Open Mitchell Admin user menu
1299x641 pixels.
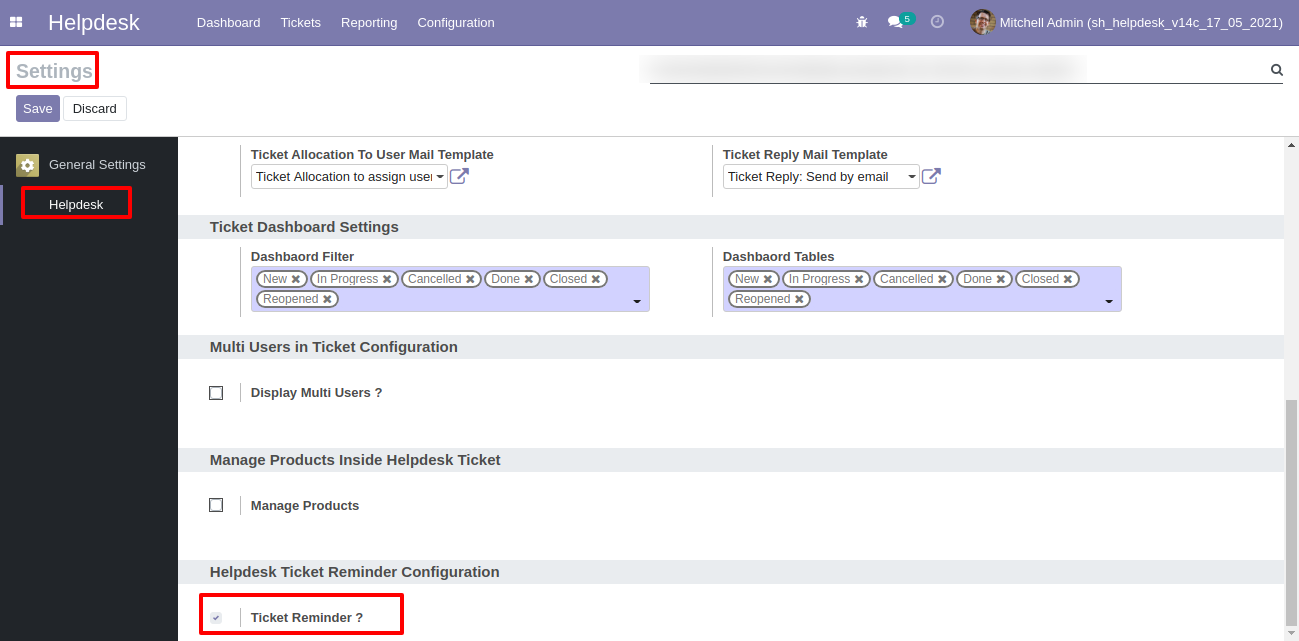click(x=1127, y=22)
